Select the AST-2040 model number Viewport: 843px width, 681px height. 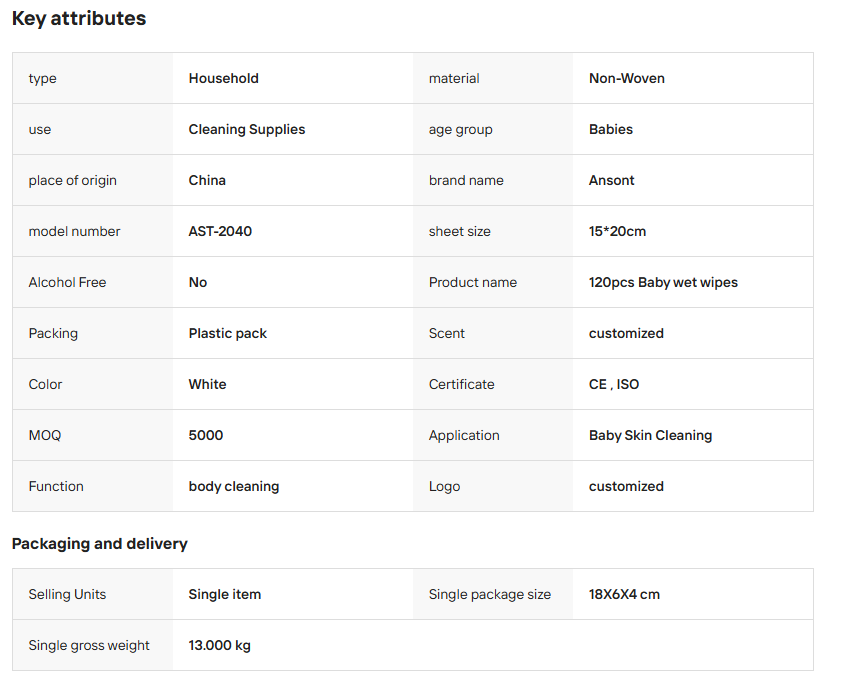pos(220,232)
